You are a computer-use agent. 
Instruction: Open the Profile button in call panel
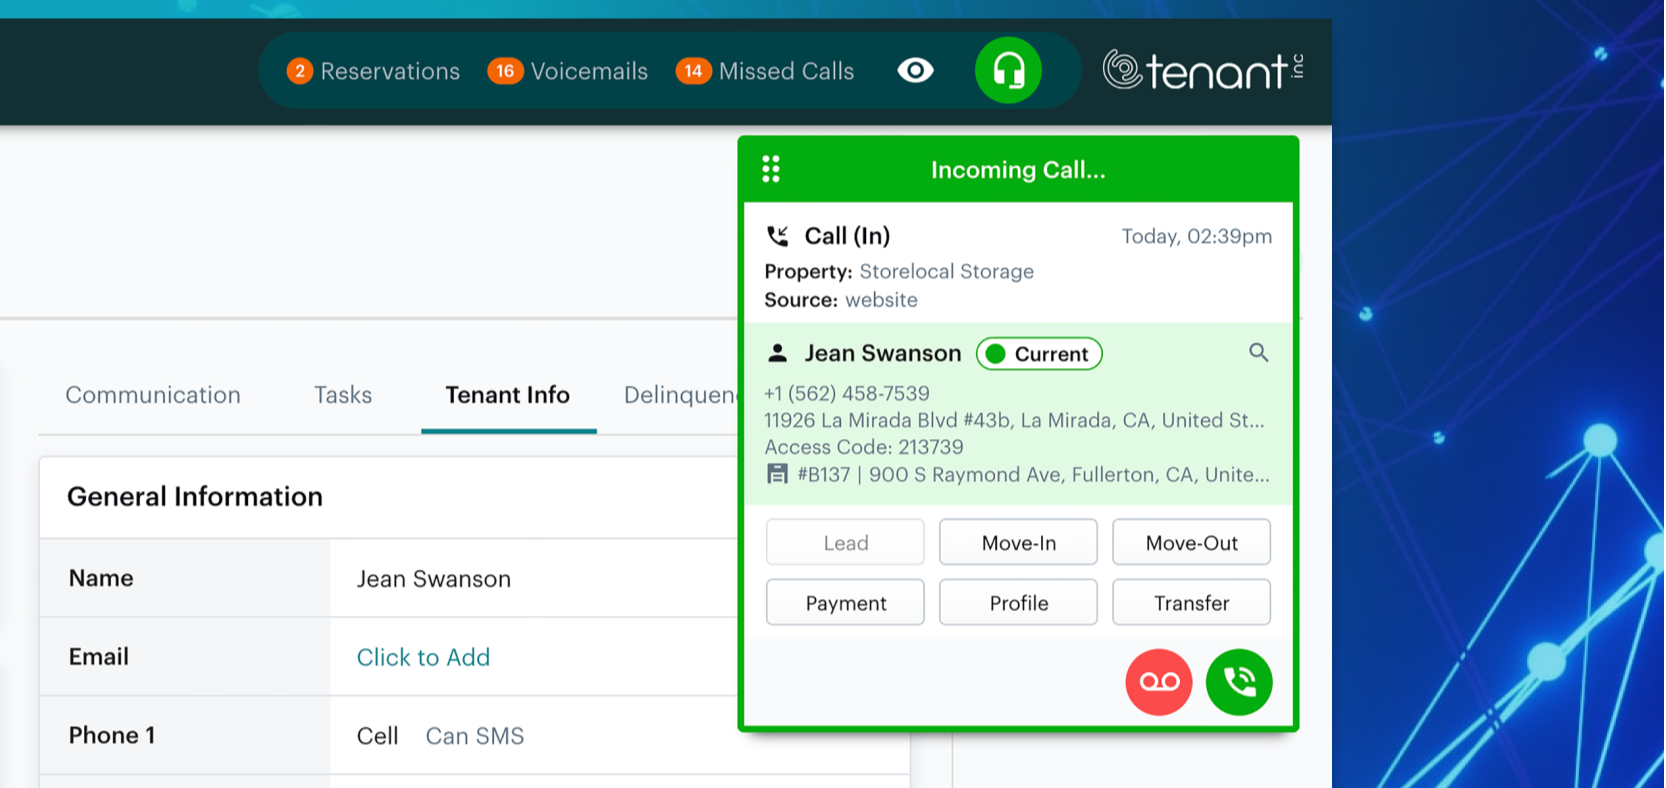click(x=1018, y=603)
